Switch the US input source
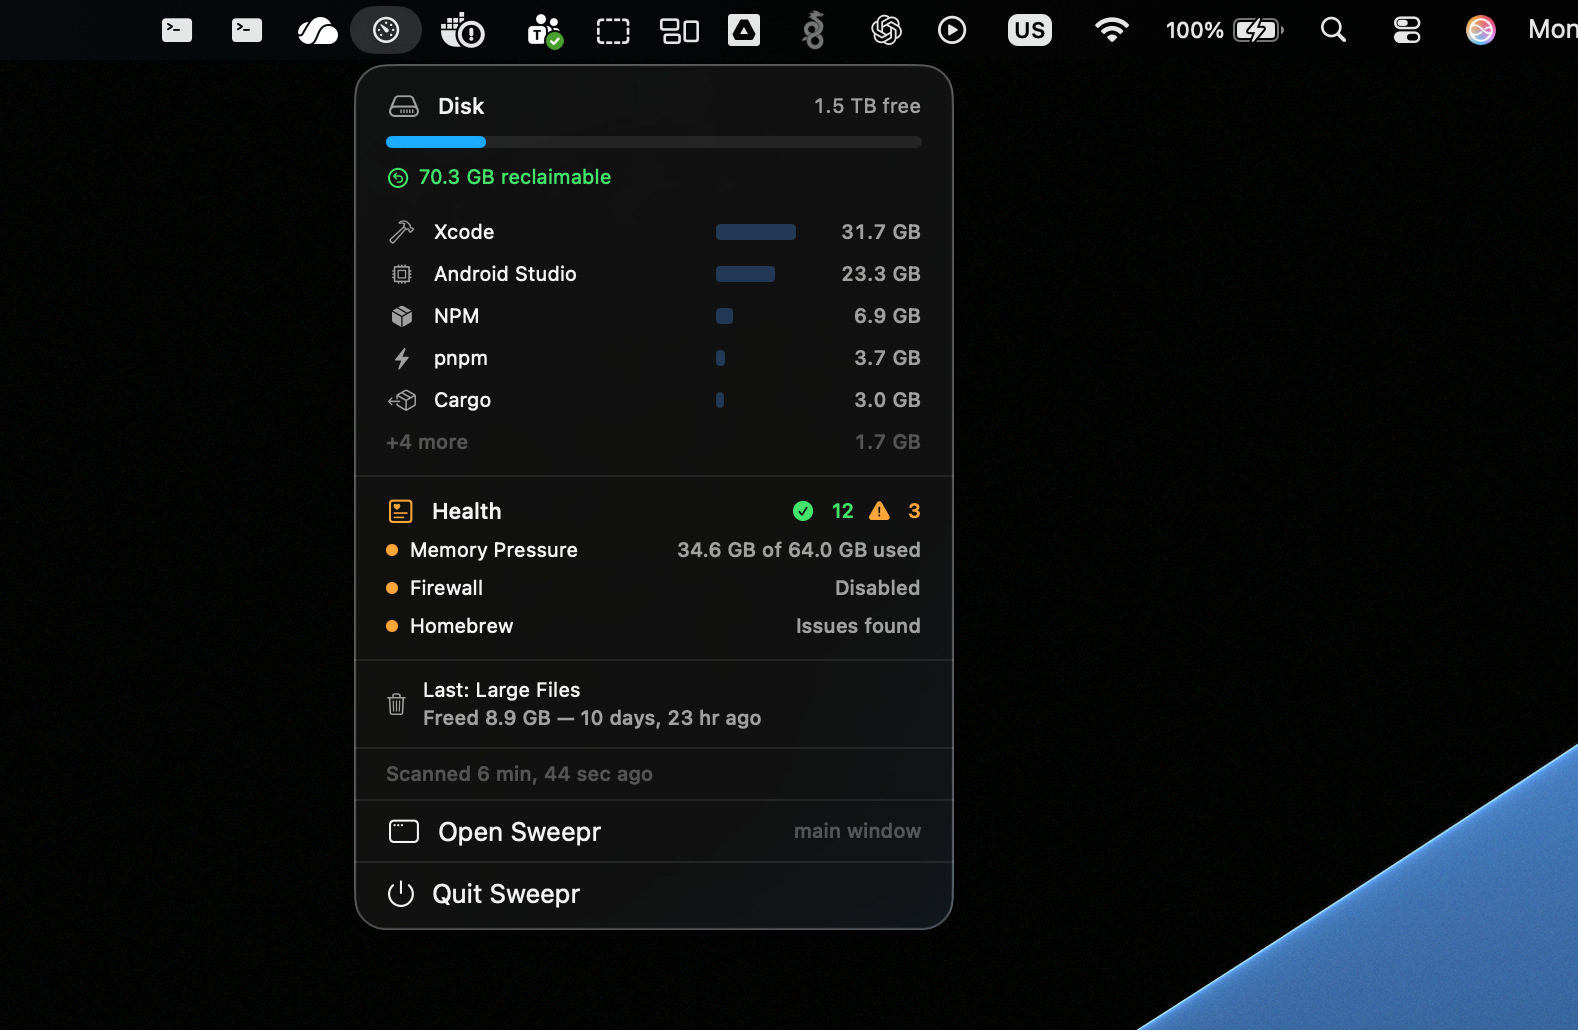Screen dimensions: 1578x1030 tap(1030, 30)
